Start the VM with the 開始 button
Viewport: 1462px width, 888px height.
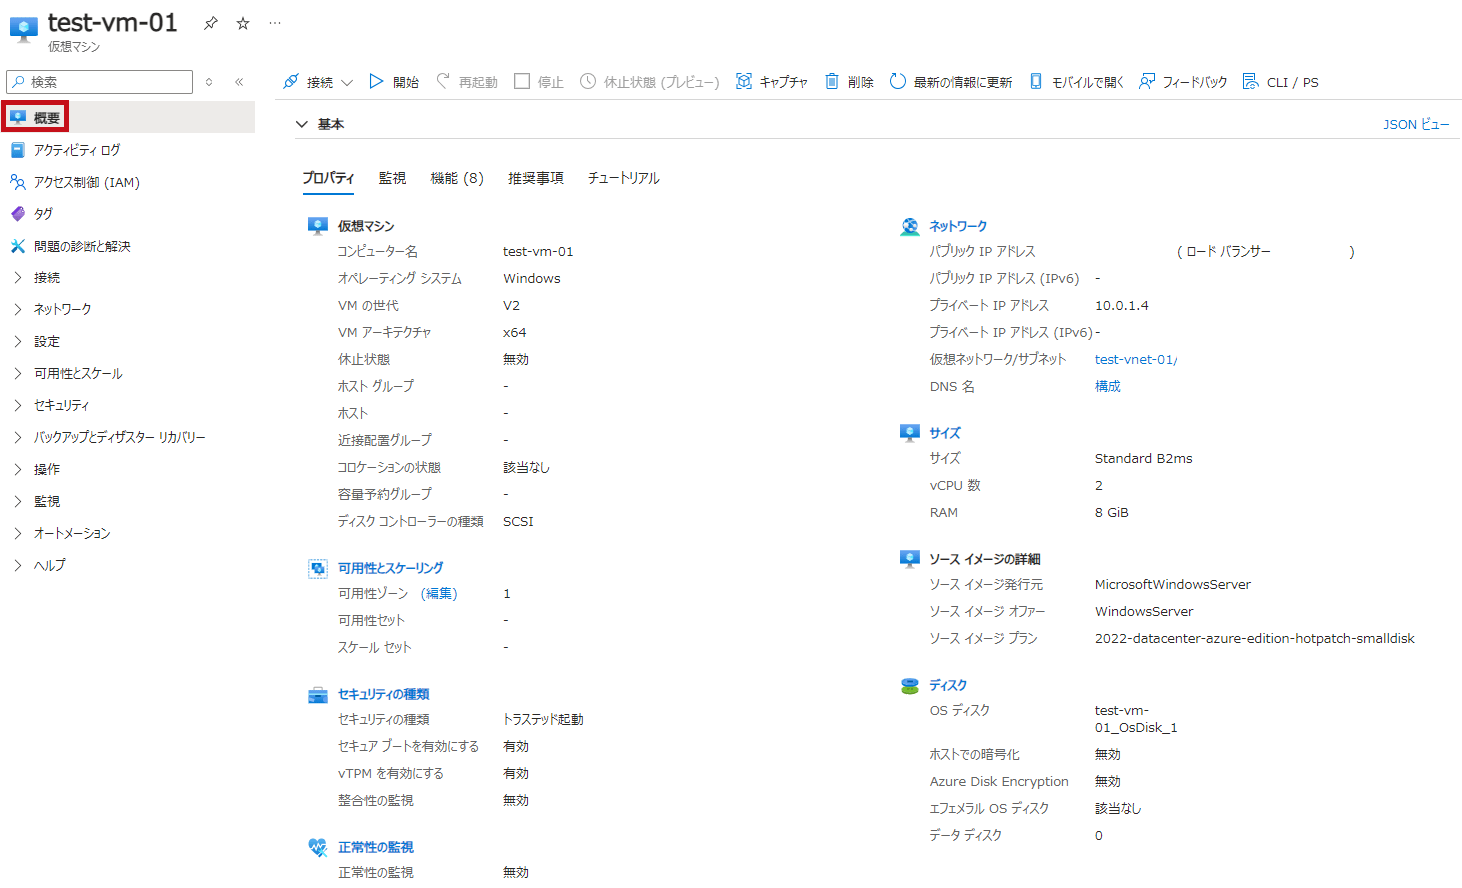pos(394,82)
